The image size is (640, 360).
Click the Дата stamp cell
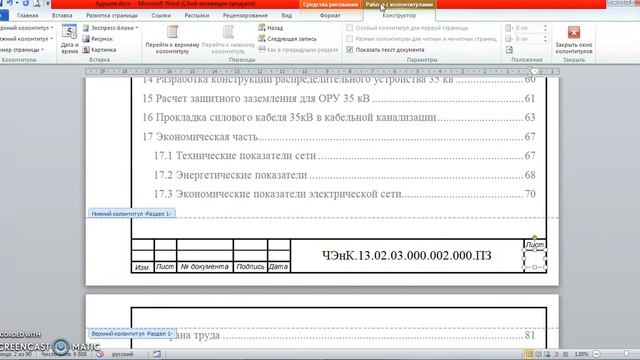click(x=279, y=267)
